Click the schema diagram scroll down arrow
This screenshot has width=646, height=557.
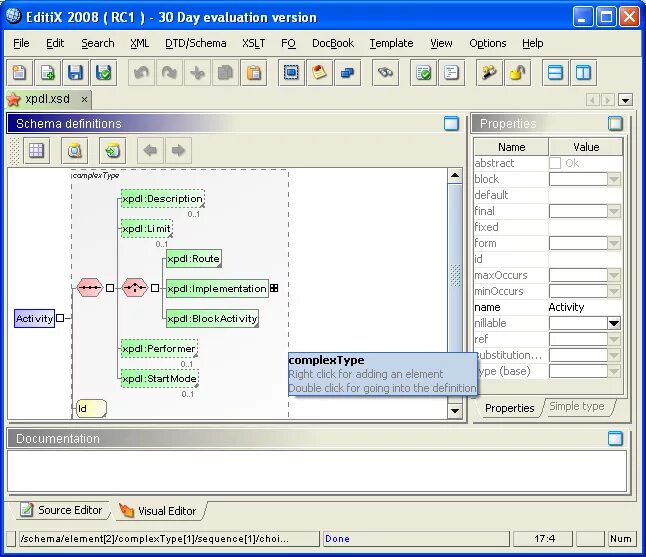tap(455, 411)
